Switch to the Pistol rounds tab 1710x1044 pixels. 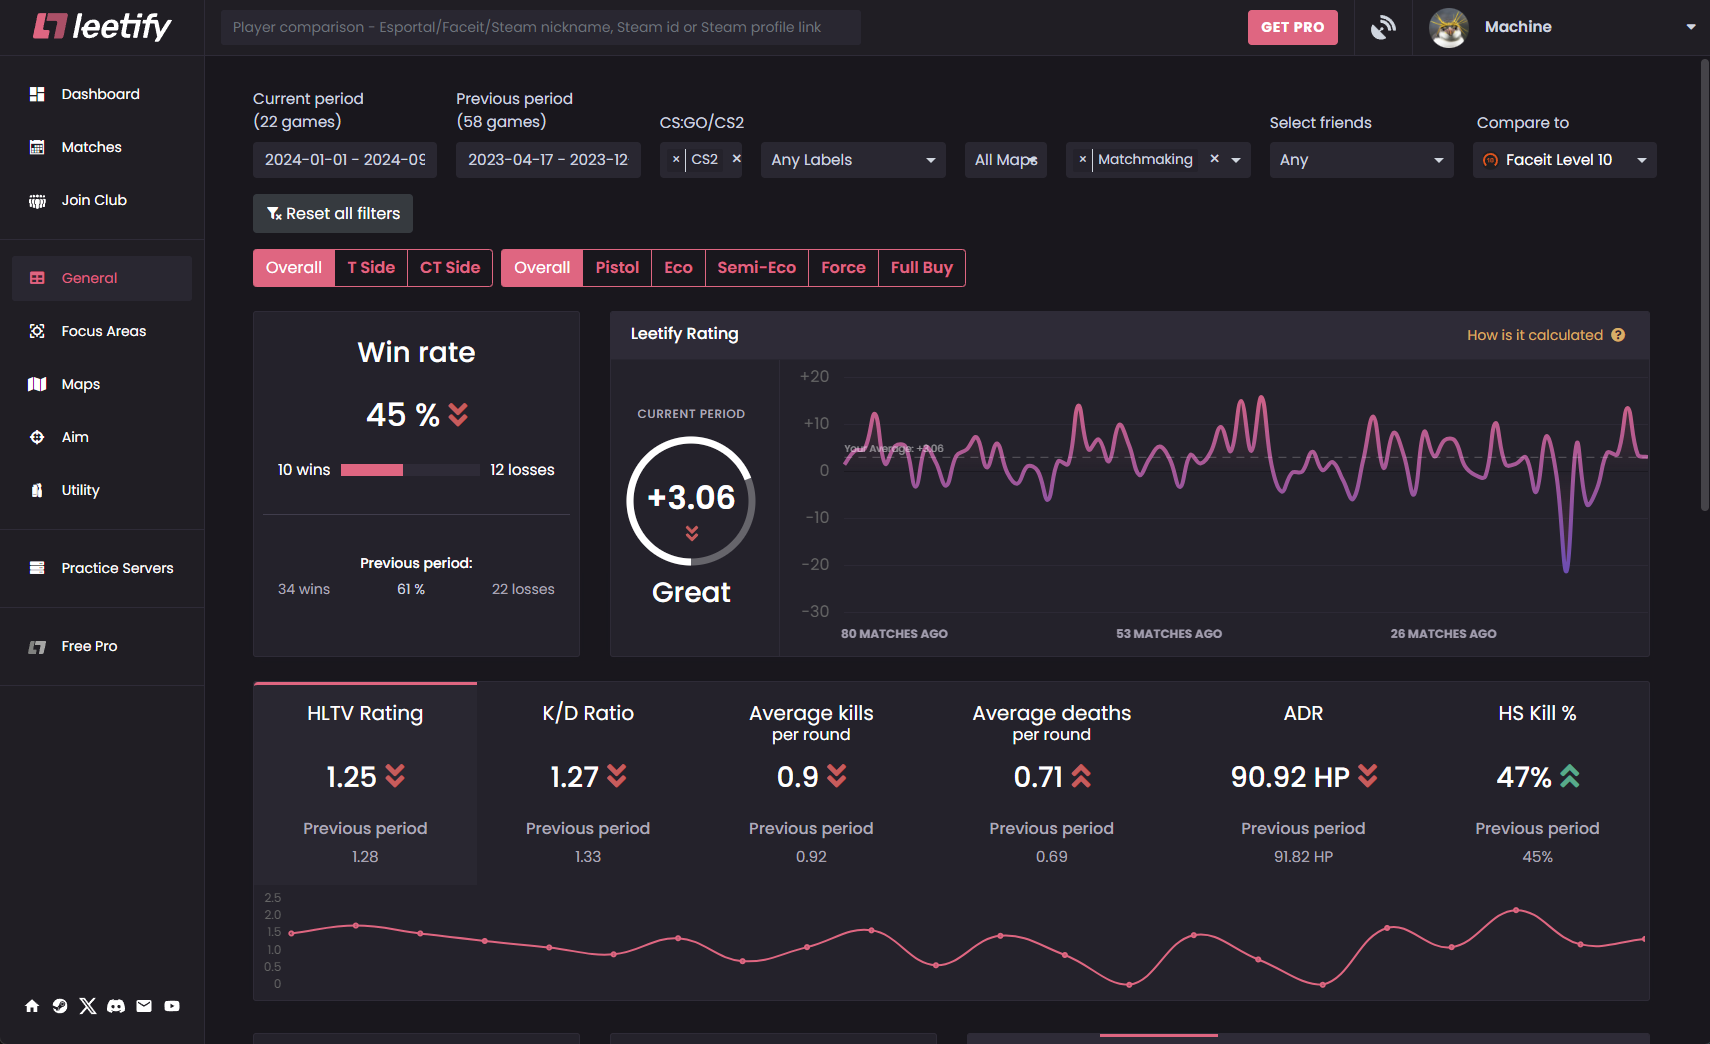(617, 267)
